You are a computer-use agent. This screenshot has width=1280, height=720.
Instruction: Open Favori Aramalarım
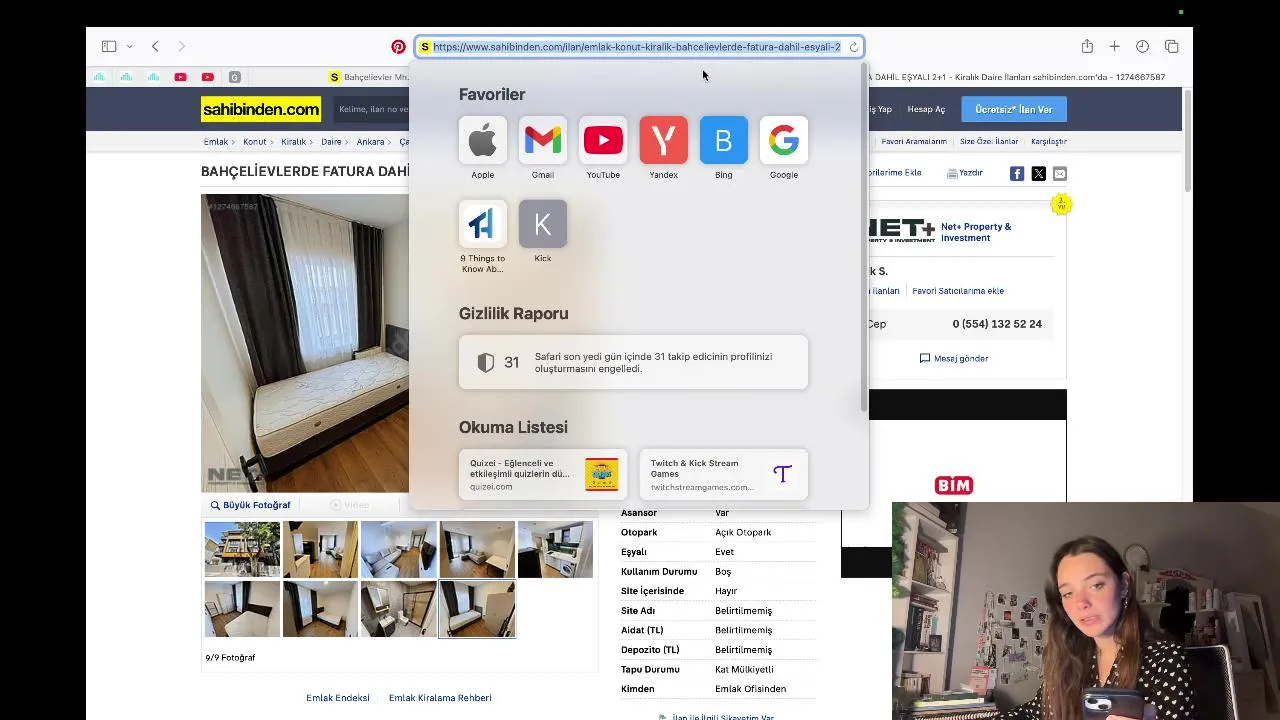coord(913,142)
